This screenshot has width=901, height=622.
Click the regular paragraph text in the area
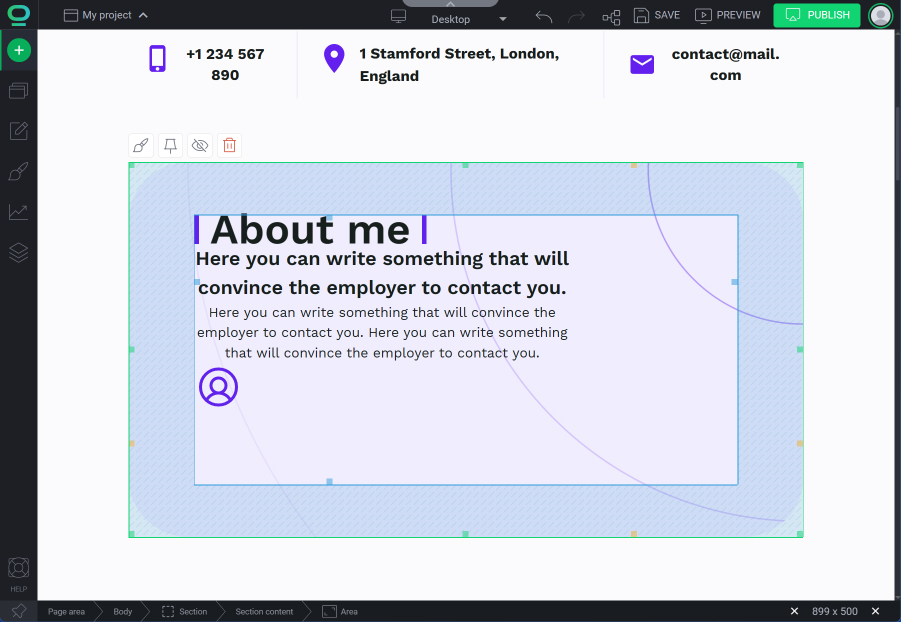coord(382,332)
